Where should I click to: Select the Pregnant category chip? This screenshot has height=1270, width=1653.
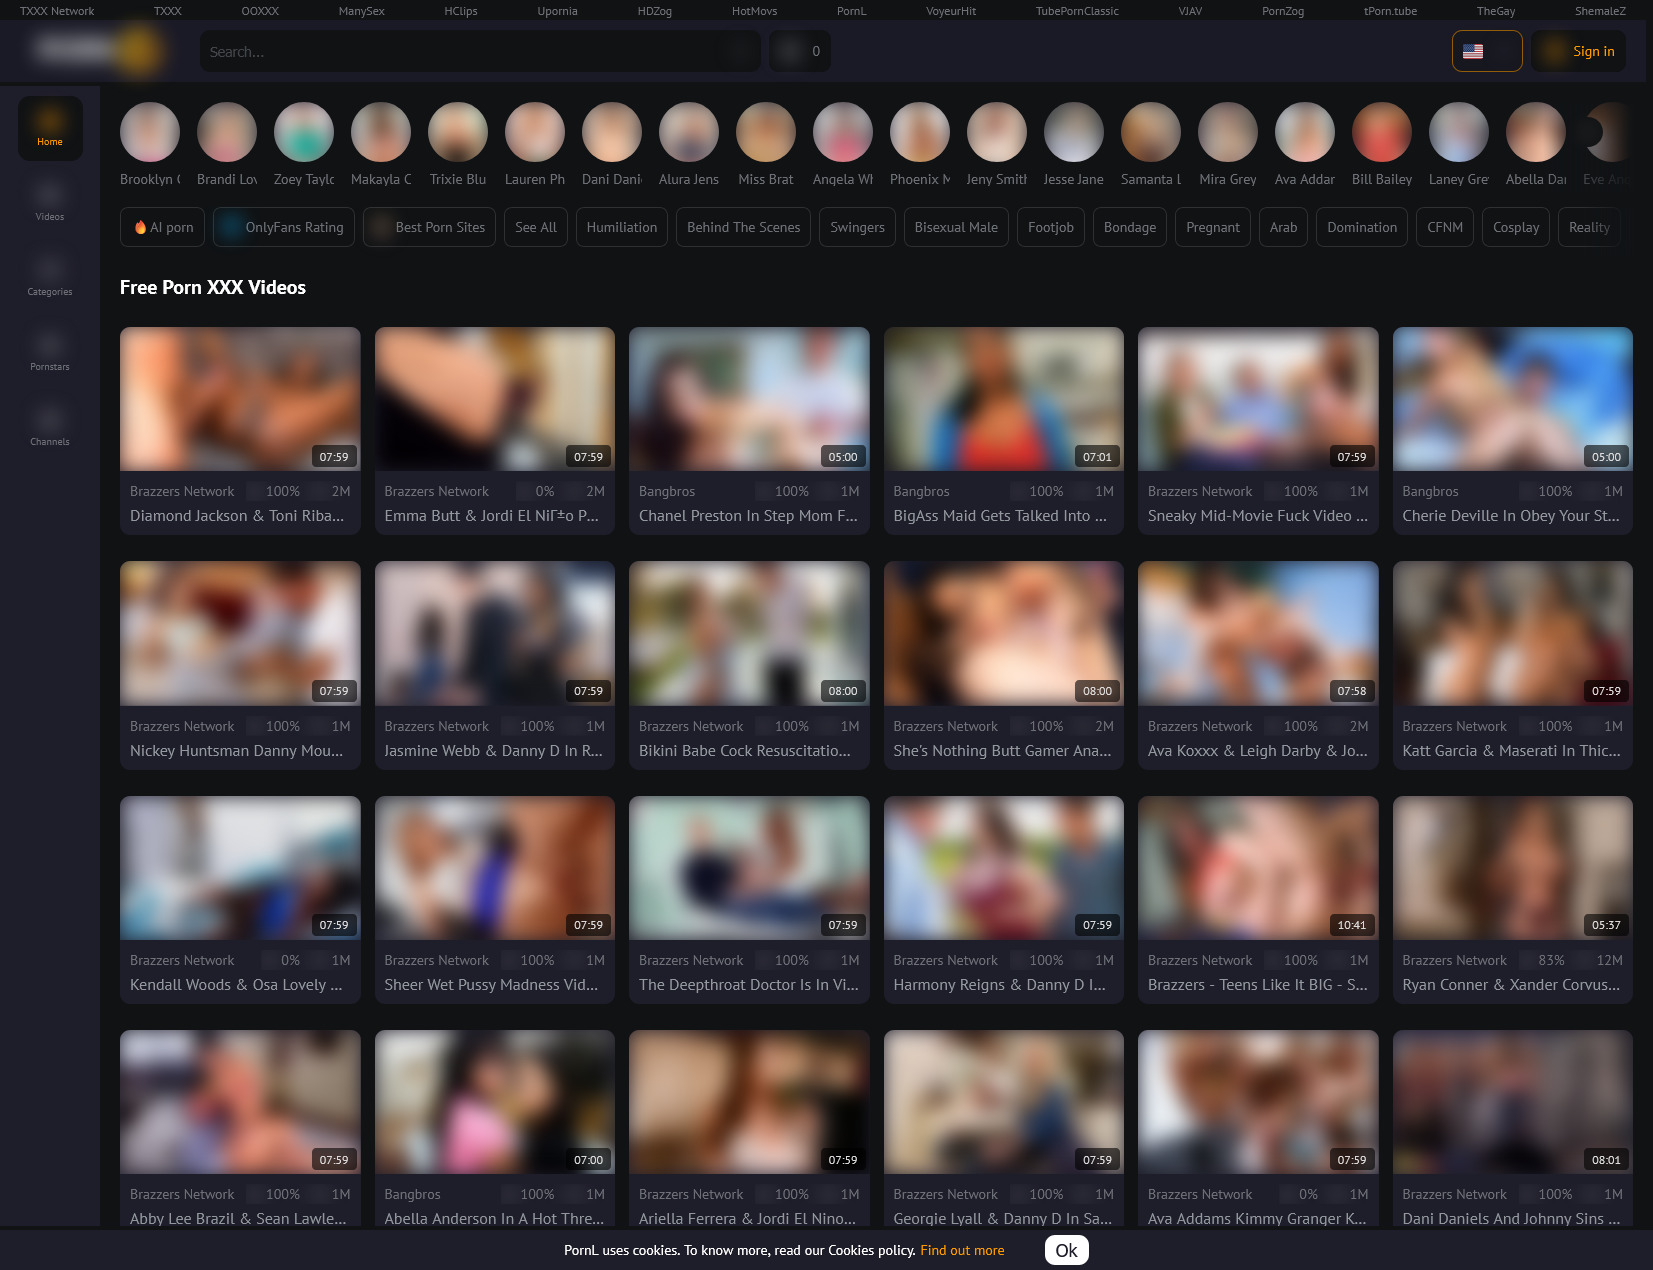tap(1213, 227)
